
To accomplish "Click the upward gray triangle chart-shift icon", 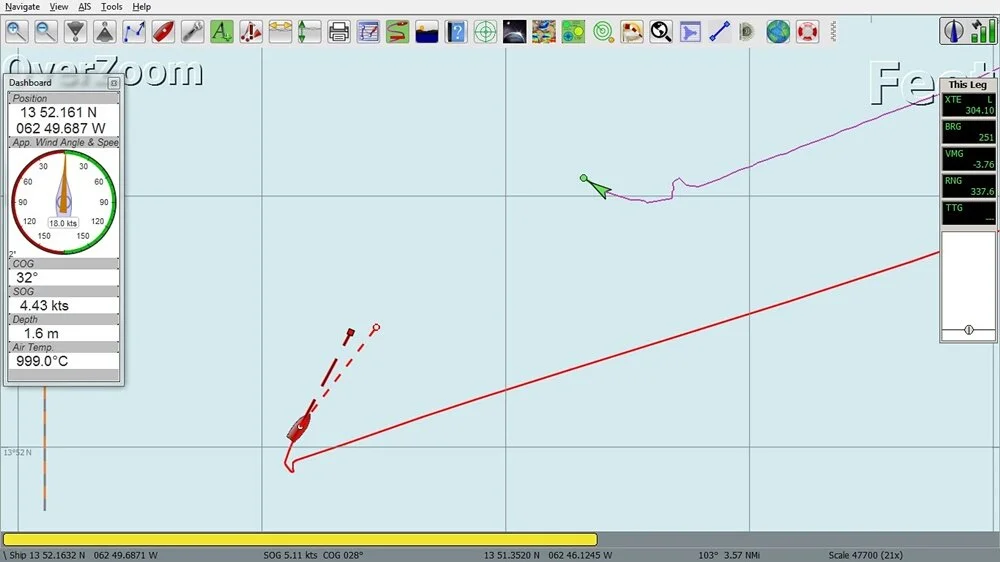I will (x=105, y=31).
